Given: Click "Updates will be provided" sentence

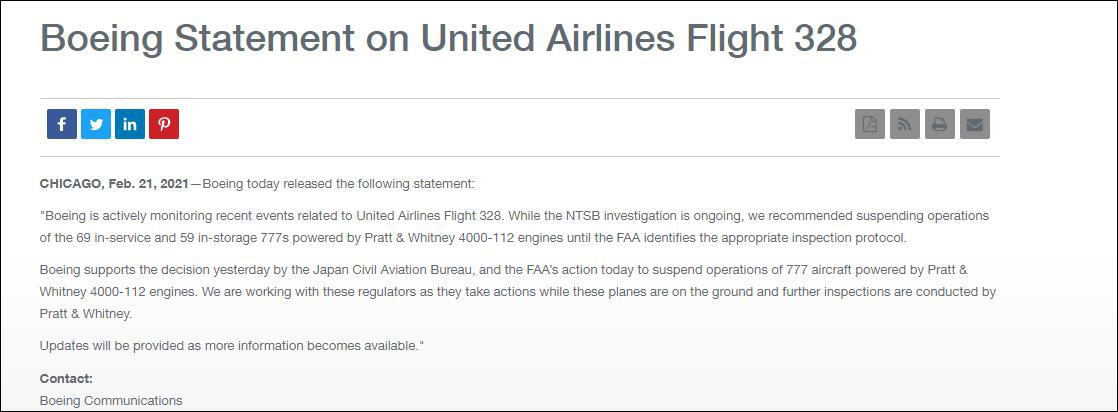Looking at the screenshot, I should coord(230,345).
